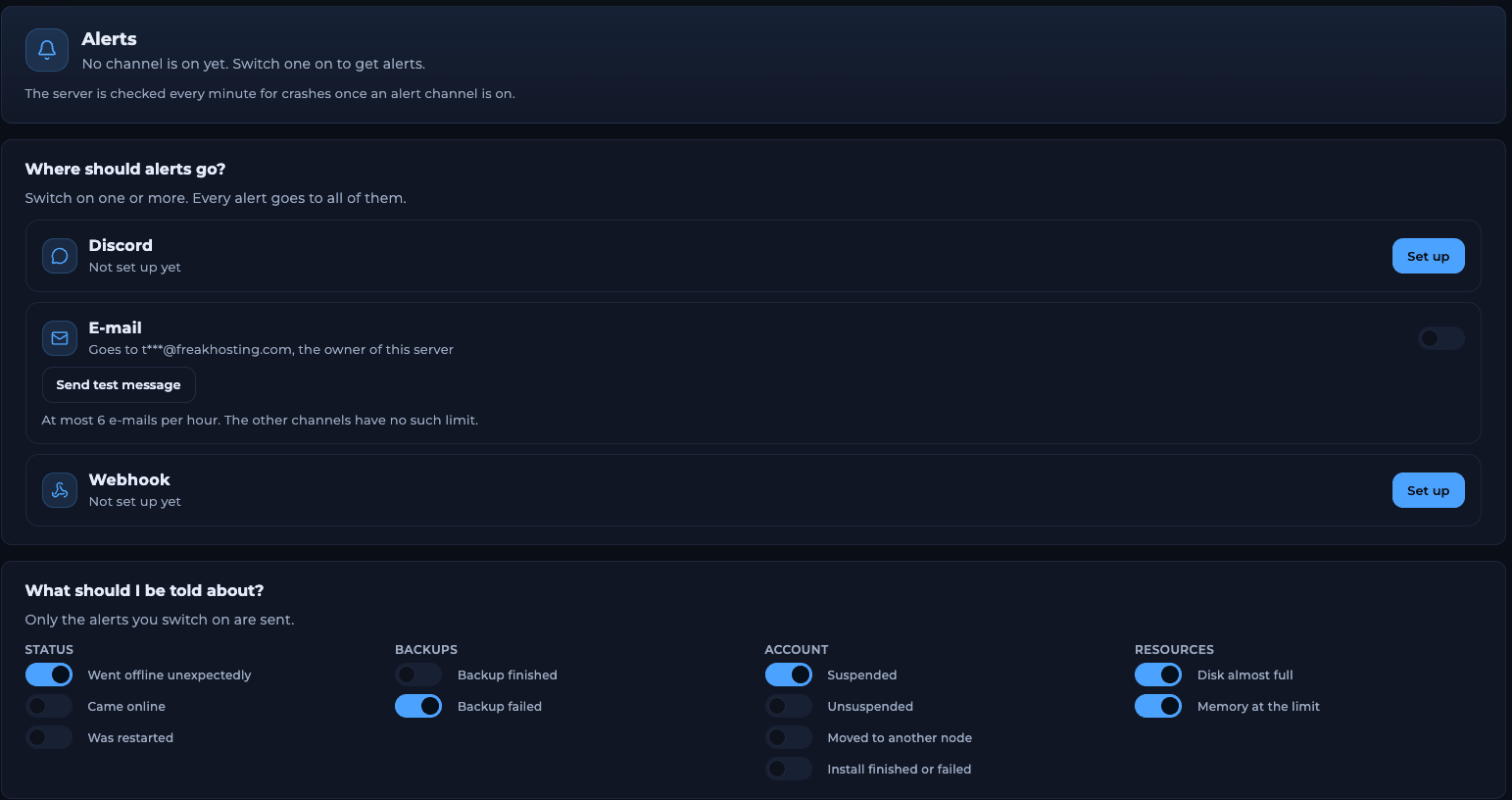Click the BACKUPS group label
The width and height of the screenshot is (1512, 800).
click(426, 650)
